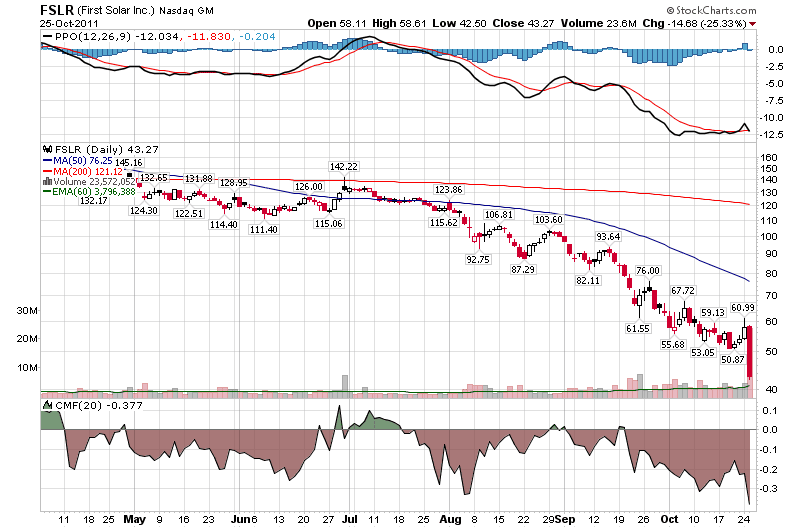Click the 145.16 price label
The height and width of the screenshot is (528, 800).
coord(129,163)
